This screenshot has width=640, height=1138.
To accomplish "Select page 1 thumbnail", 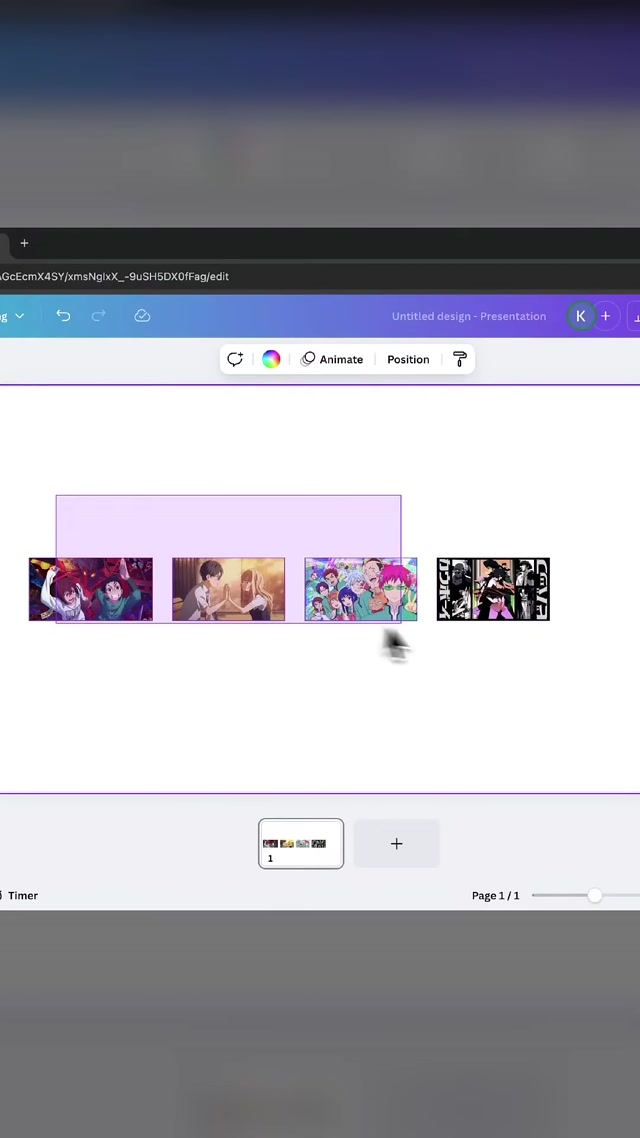I will 301,843.
